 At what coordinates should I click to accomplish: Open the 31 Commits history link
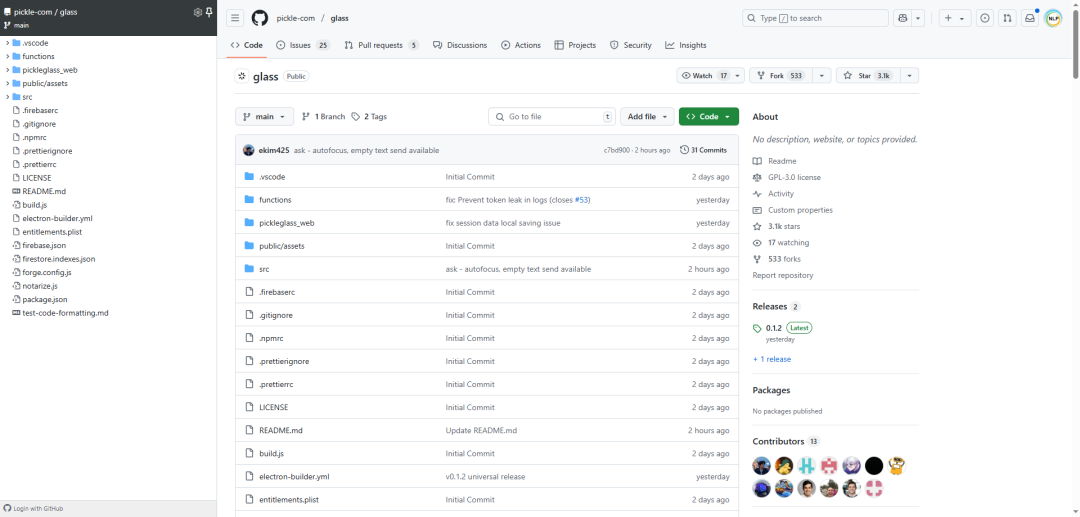[703, 150]
